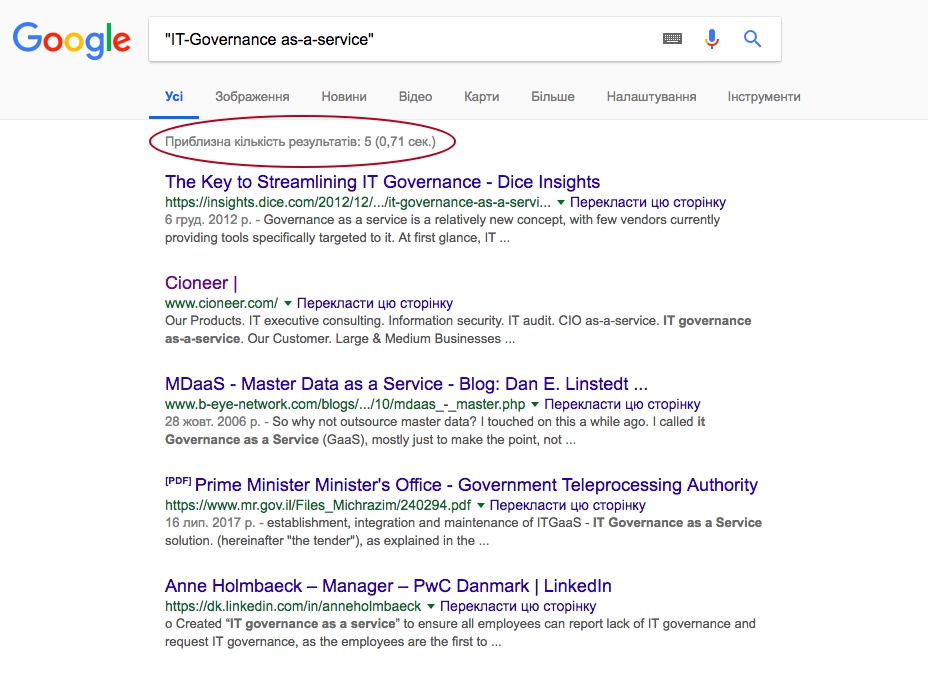Switch to the Зображення tab
The image size is (928, 678).
252,96
